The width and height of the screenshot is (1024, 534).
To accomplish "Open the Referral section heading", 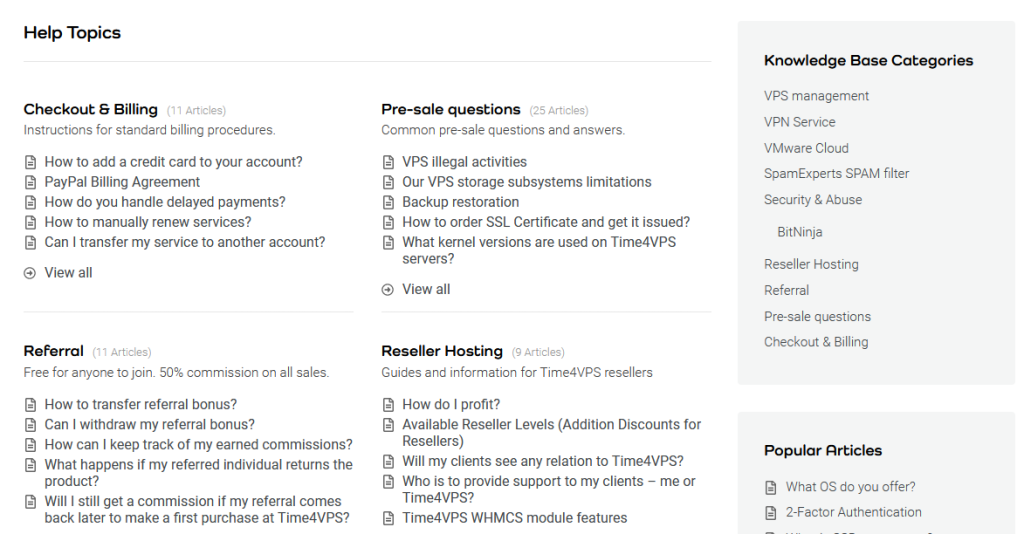I will point(54,351).
